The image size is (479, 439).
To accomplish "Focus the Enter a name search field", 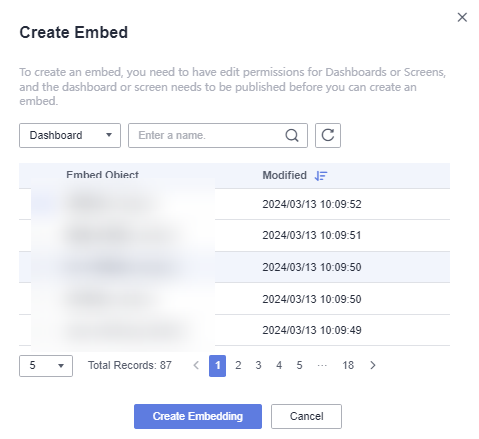I will tap(207, 135).
